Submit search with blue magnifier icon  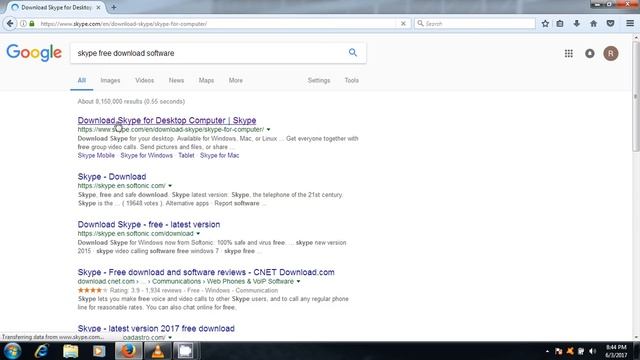353,52
